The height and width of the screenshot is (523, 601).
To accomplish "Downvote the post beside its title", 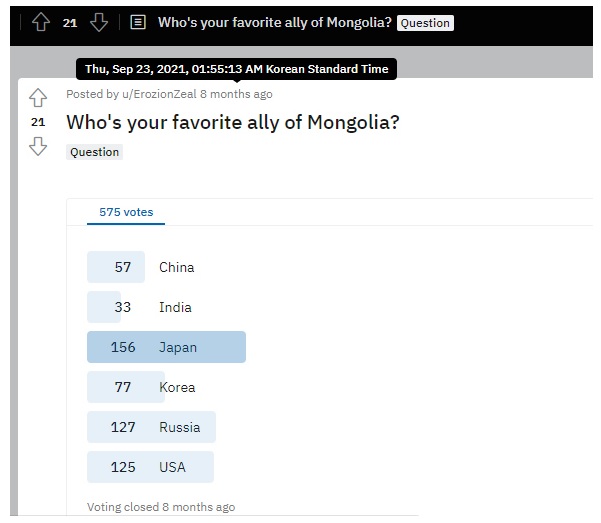I will click(38, 146).
